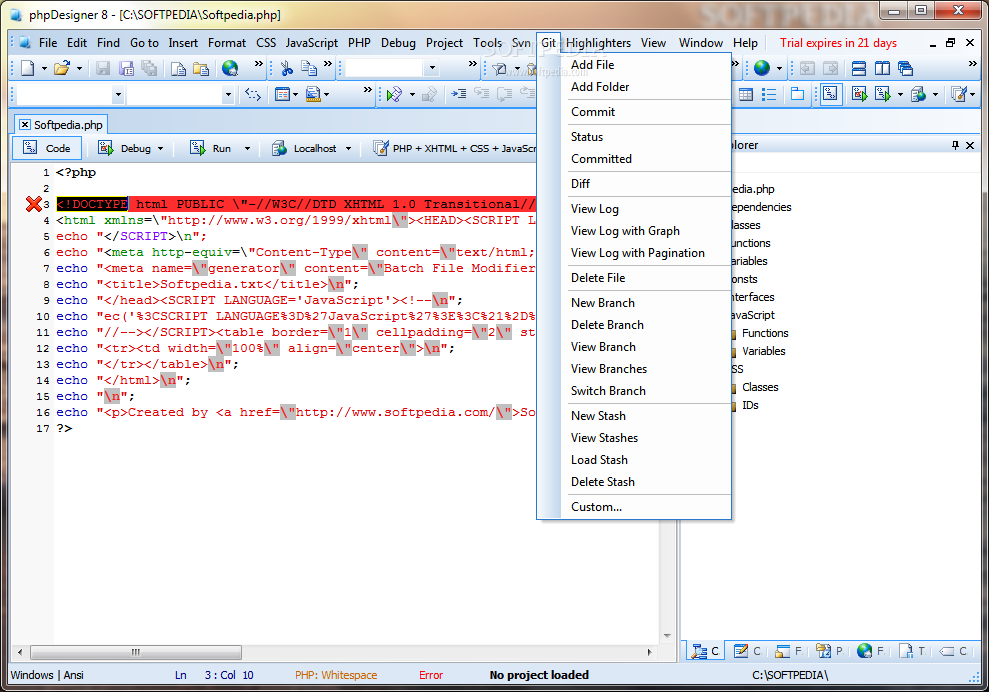Open the Code Explorer bottom panel tab
989x692 pixels.
pos(705,651)
